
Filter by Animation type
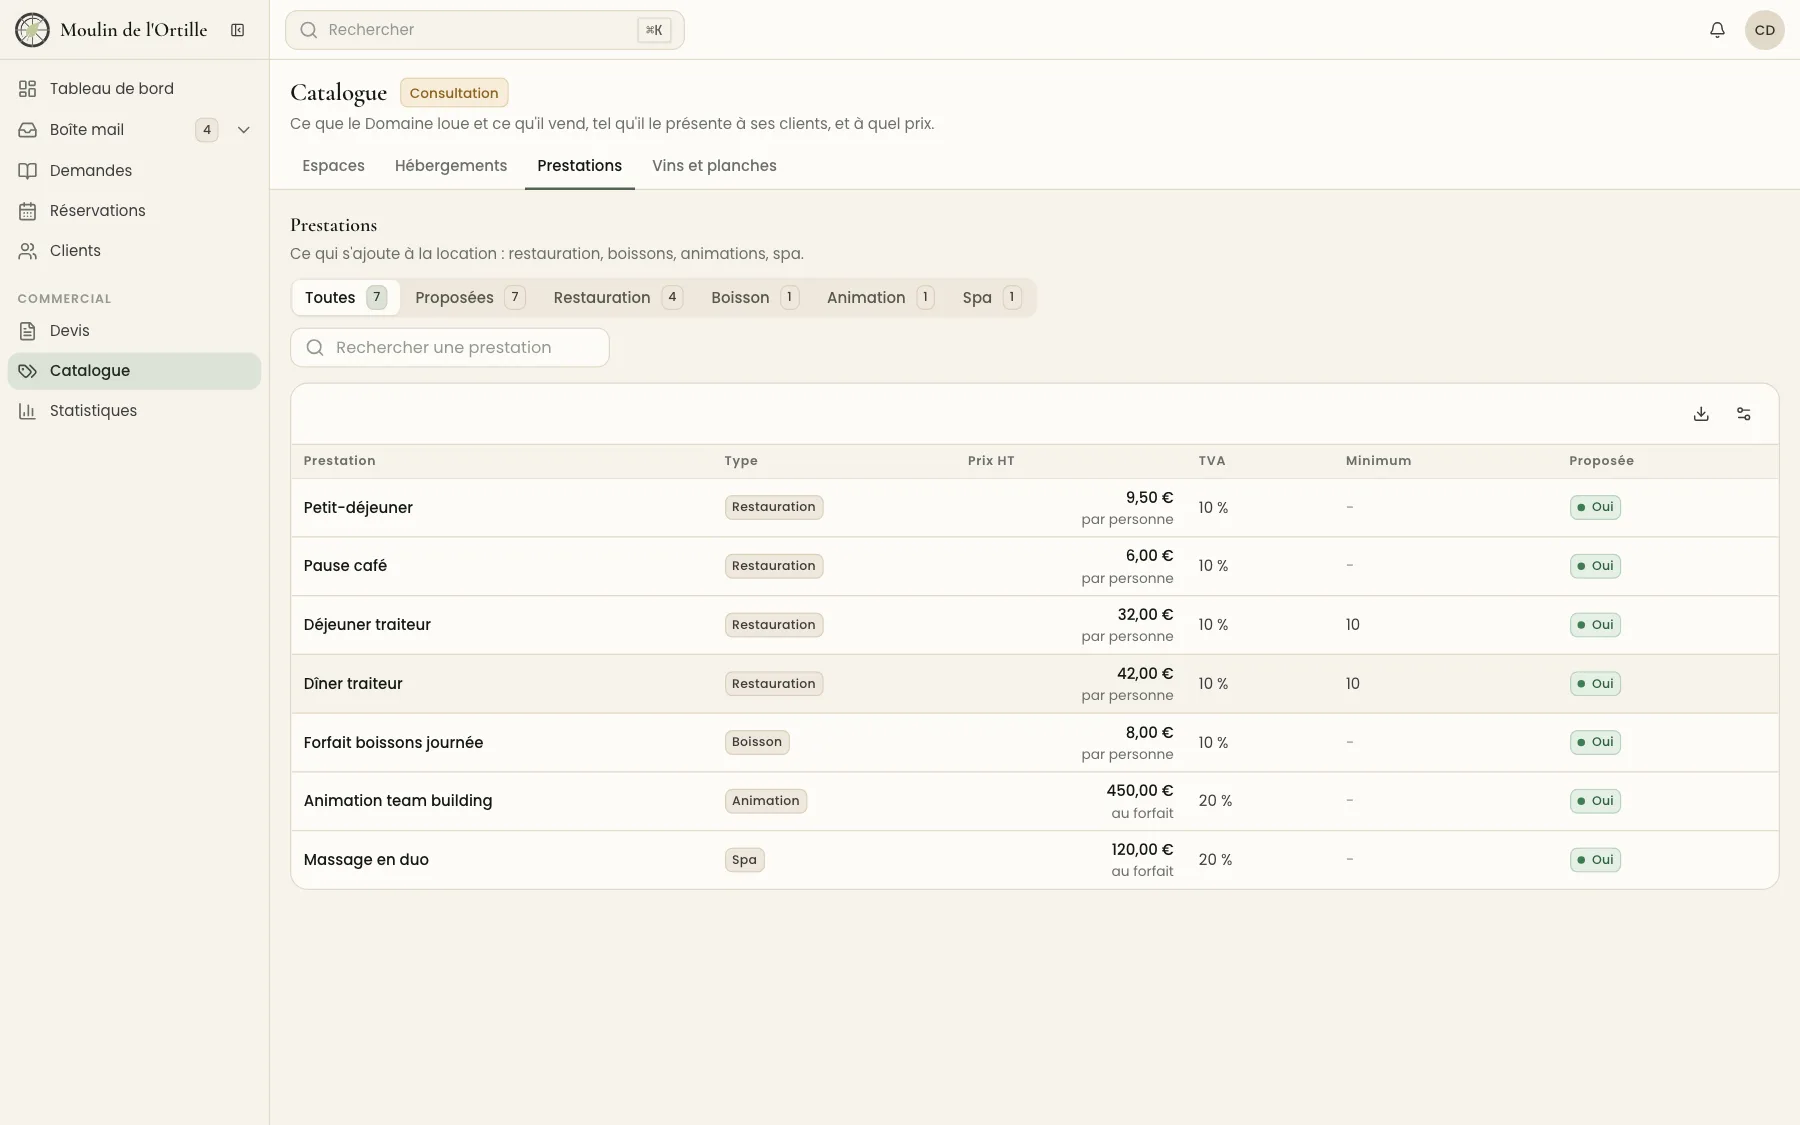880,298
